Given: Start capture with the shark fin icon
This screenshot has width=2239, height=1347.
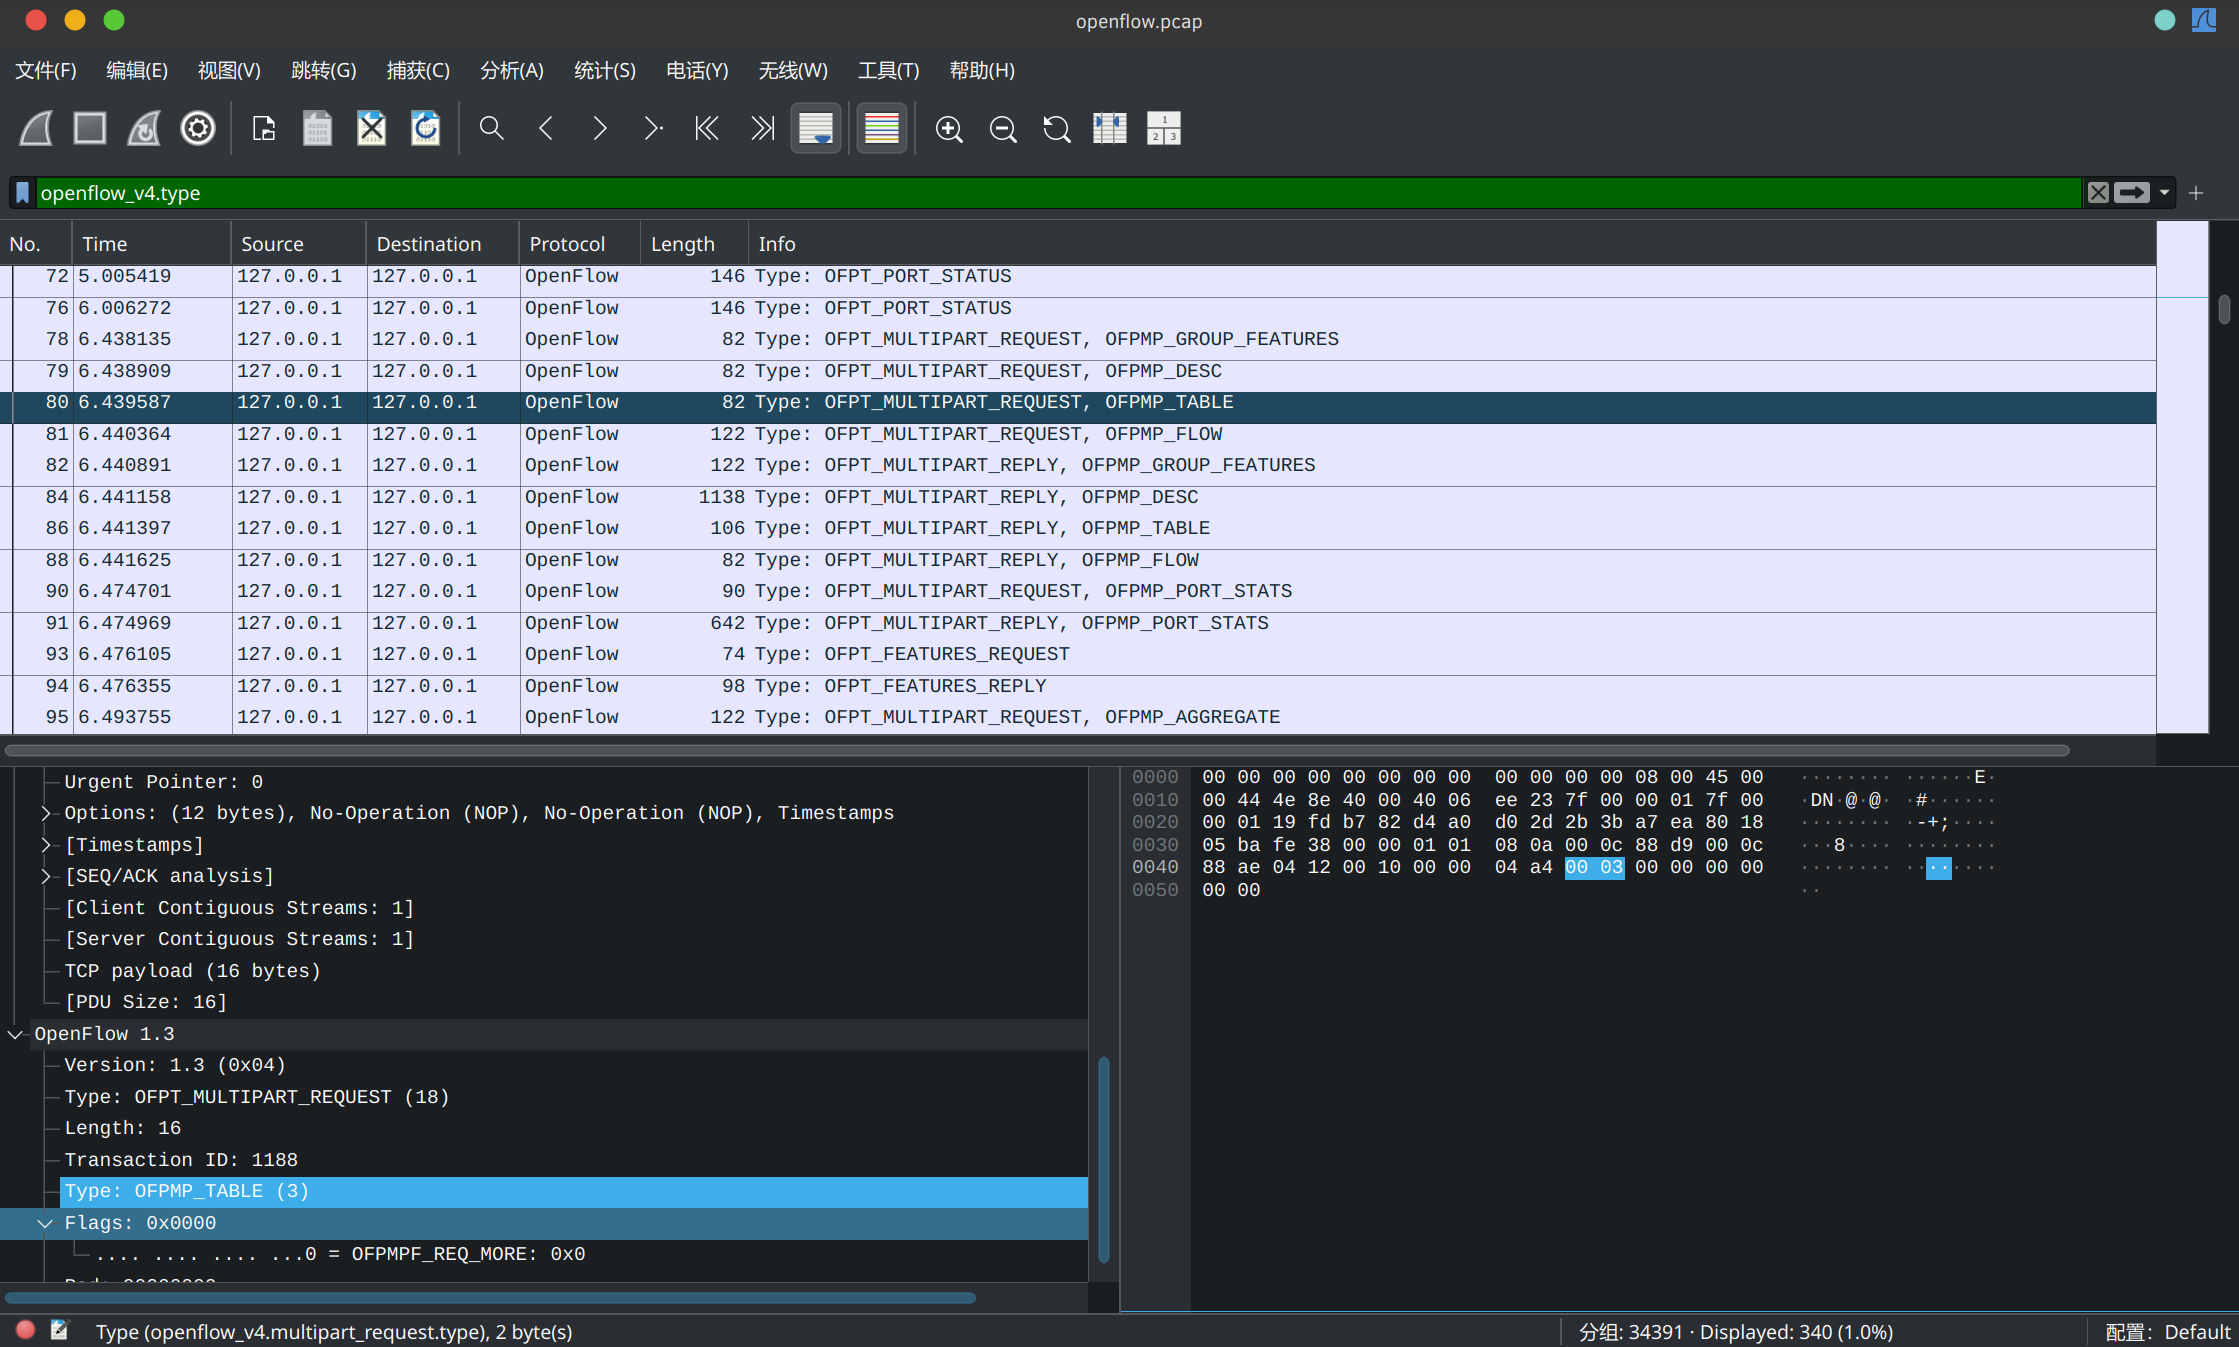Looking at the screenshot, I should (x=37, y=128).
